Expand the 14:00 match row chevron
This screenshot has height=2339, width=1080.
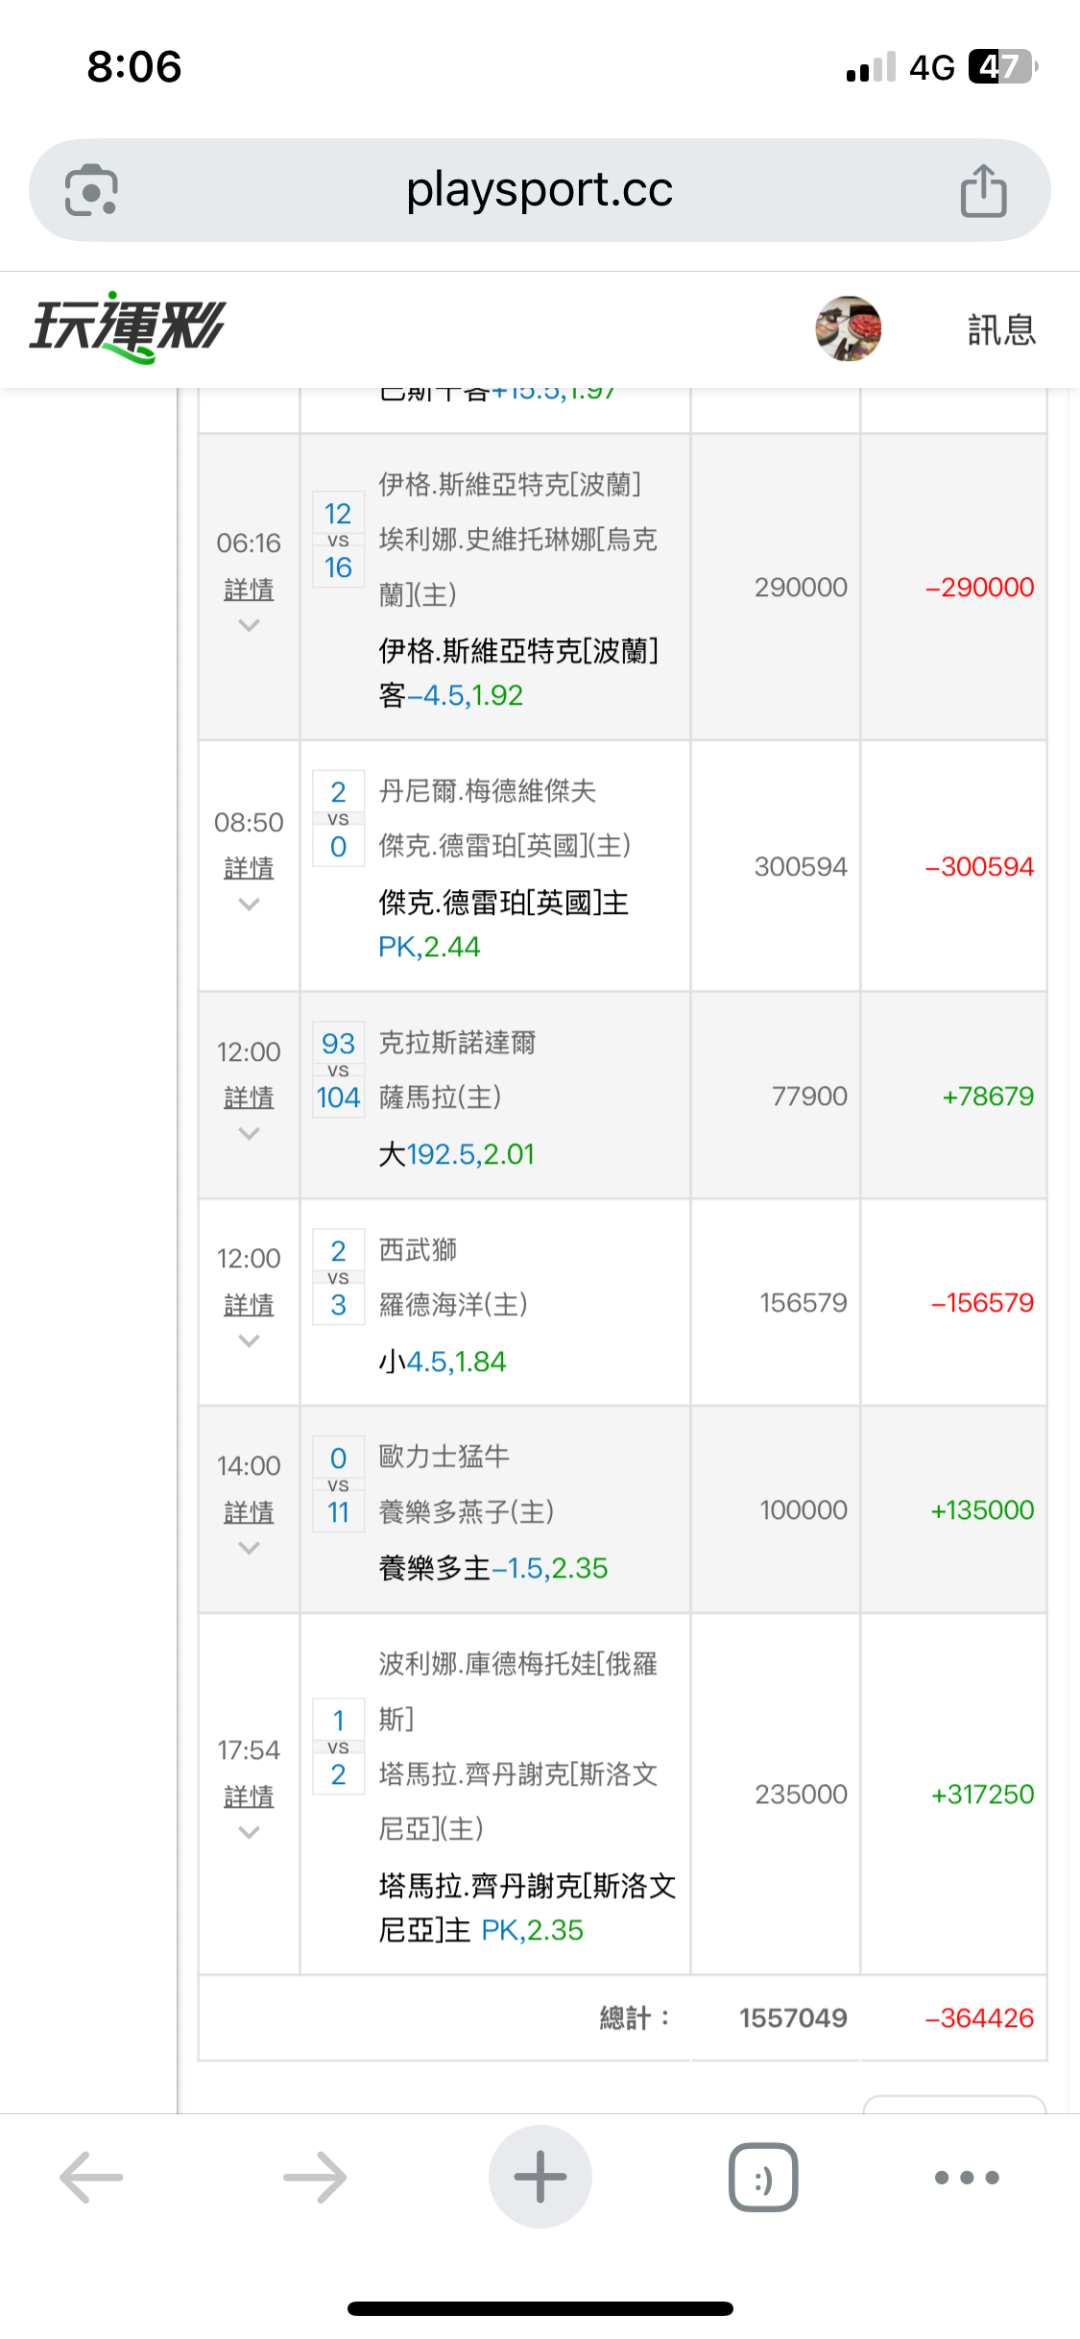click(249, 1548)
